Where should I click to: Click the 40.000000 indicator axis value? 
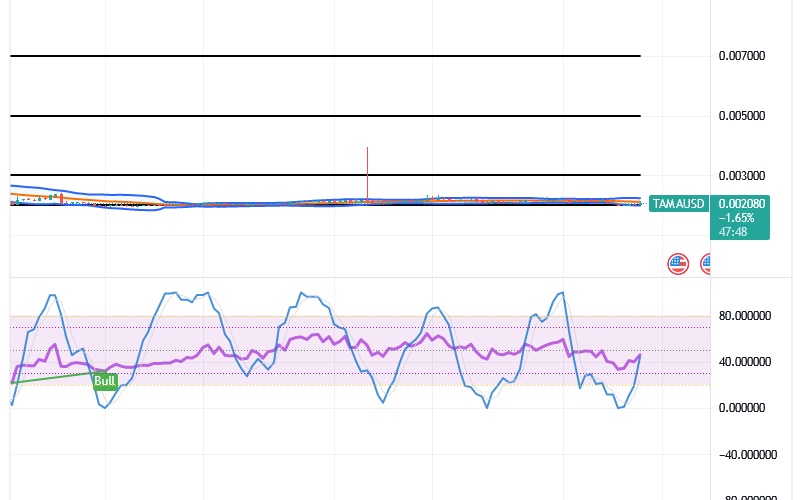[x=745, y=362]
